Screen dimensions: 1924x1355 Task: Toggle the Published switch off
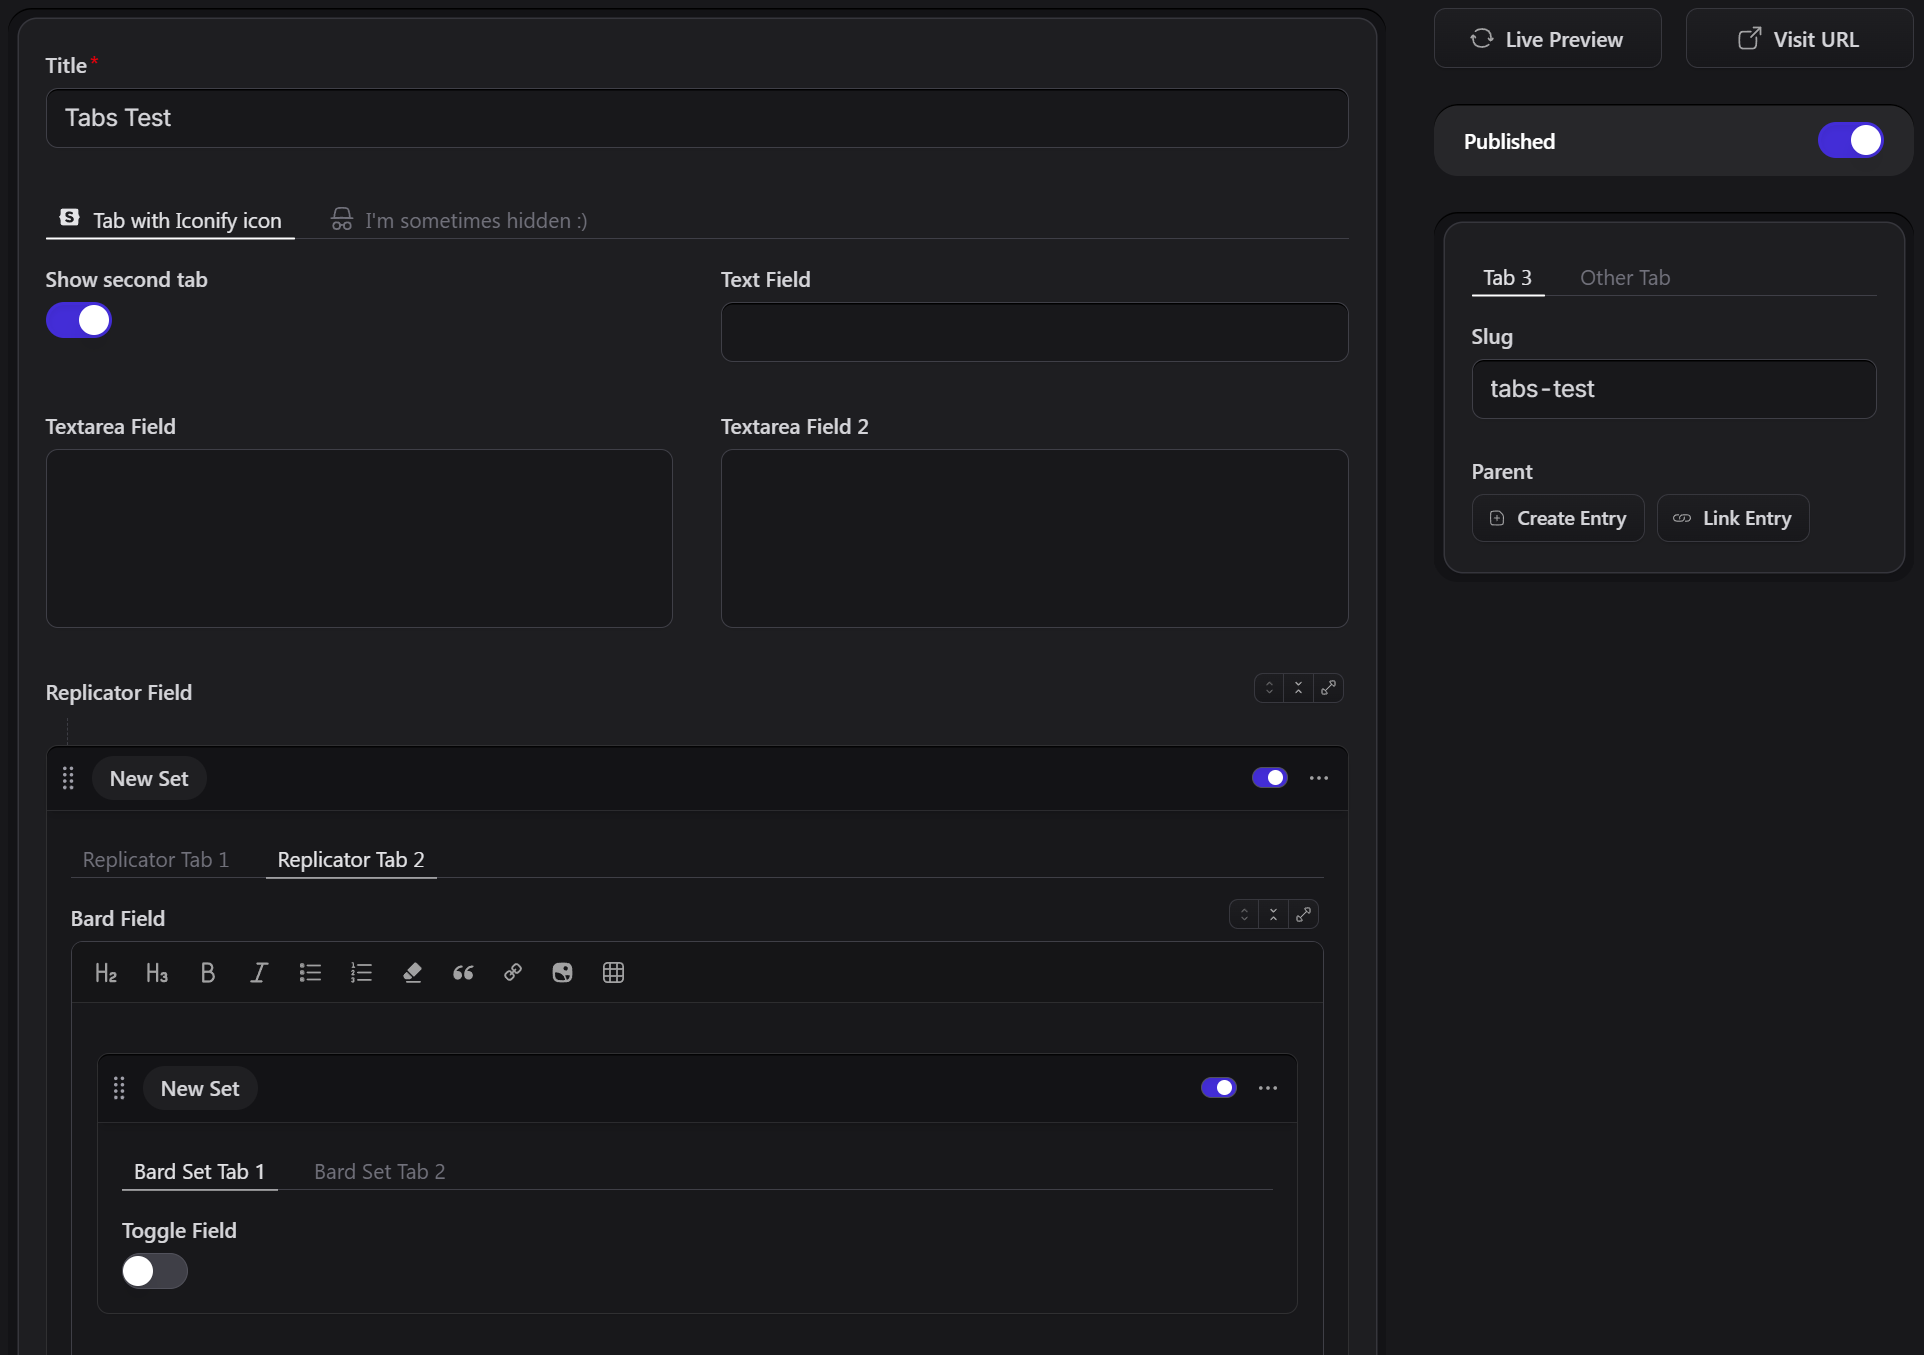pos(1850,141)
